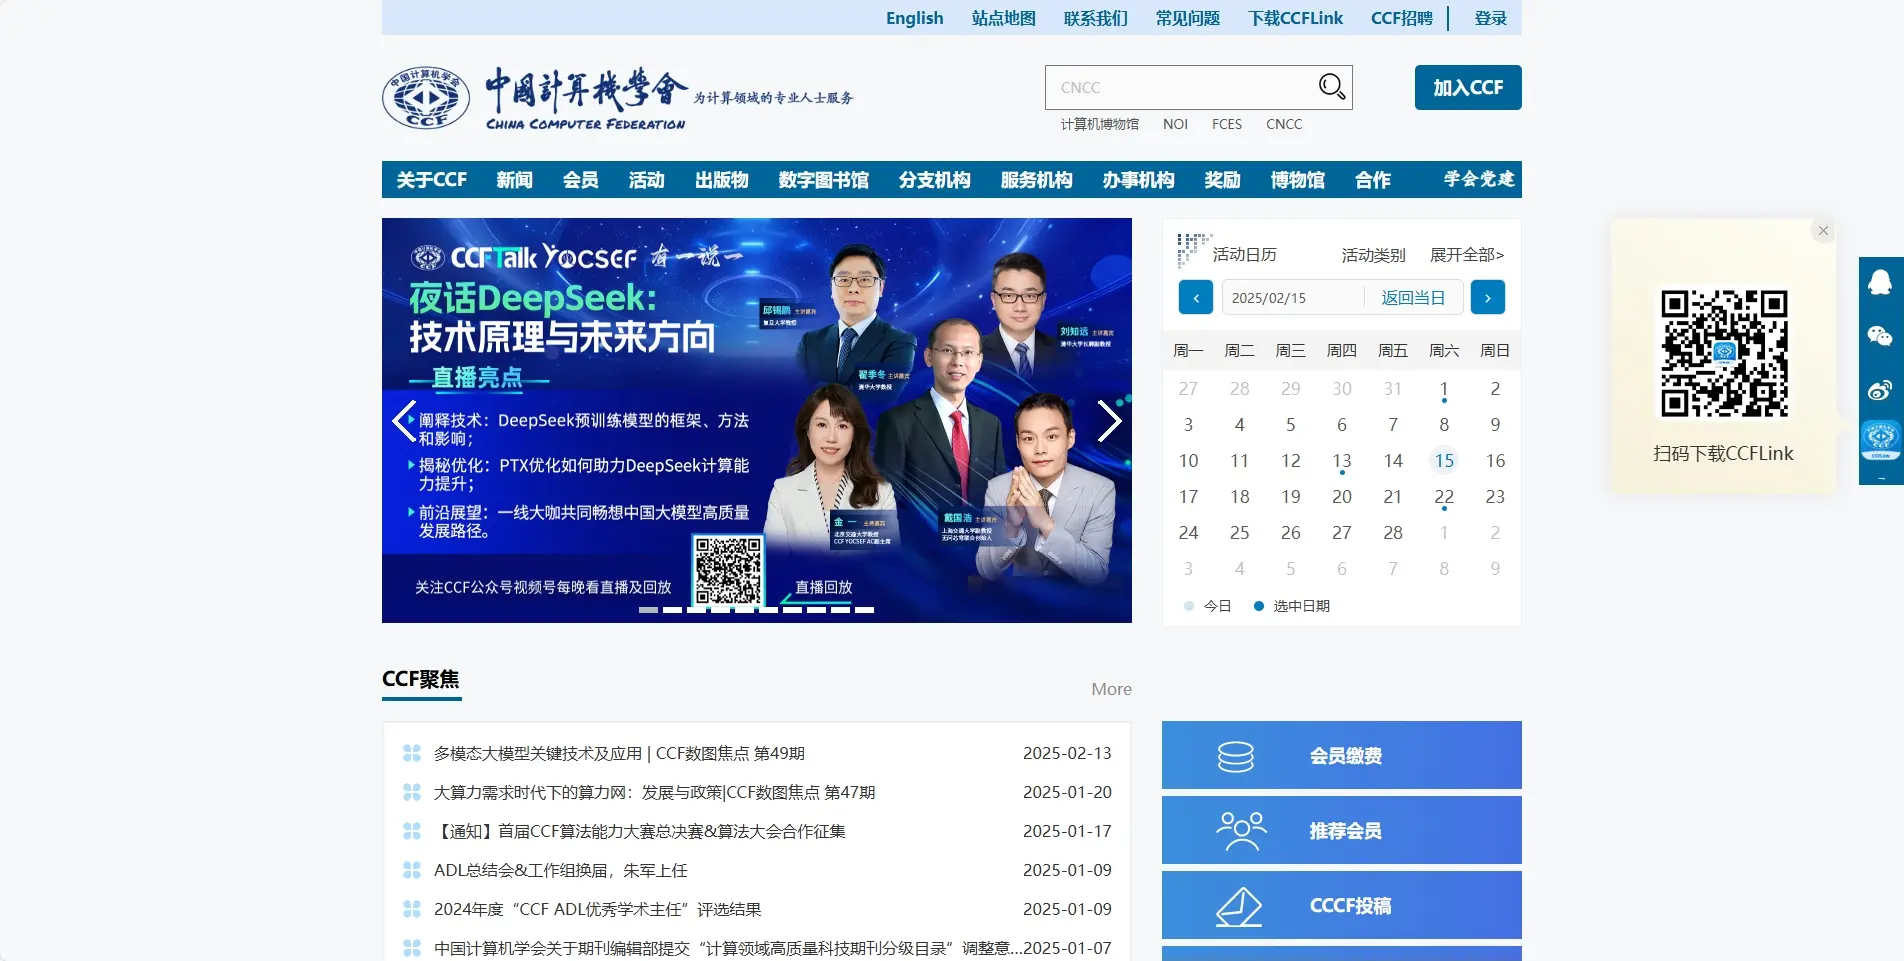Open 推荐会员 via its people icon
This screenshot has height=961, width=1904.
[x=1239, y=829]
